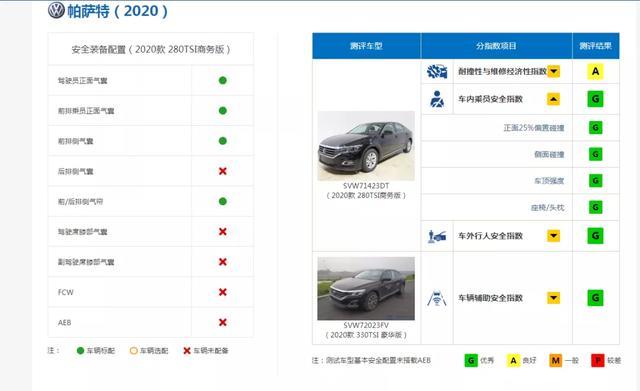
Task: Click red X for 后排侧气囊
Action: tap(222, 171)
